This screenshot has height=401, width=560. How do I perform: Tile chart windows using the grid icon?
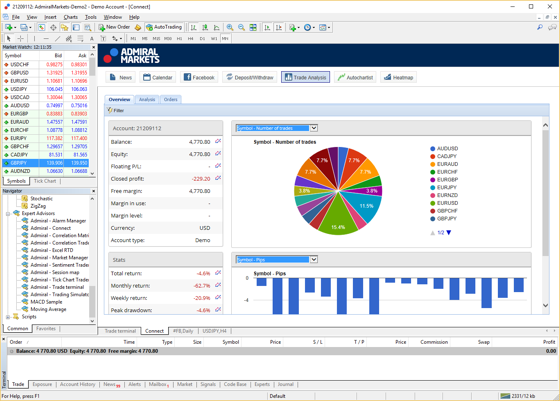click(253, 27)
